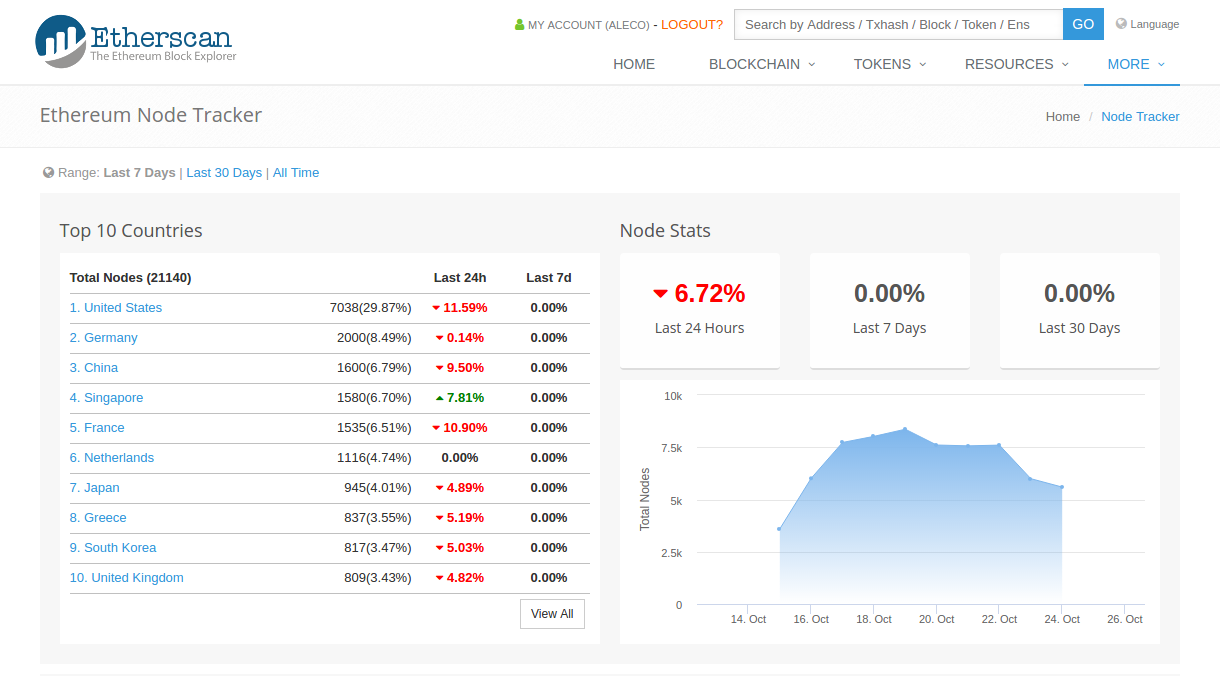The image size is (1220, 676).
Task: Click the GO search button
Action: pyautogui.click(x=1083, y=25)
